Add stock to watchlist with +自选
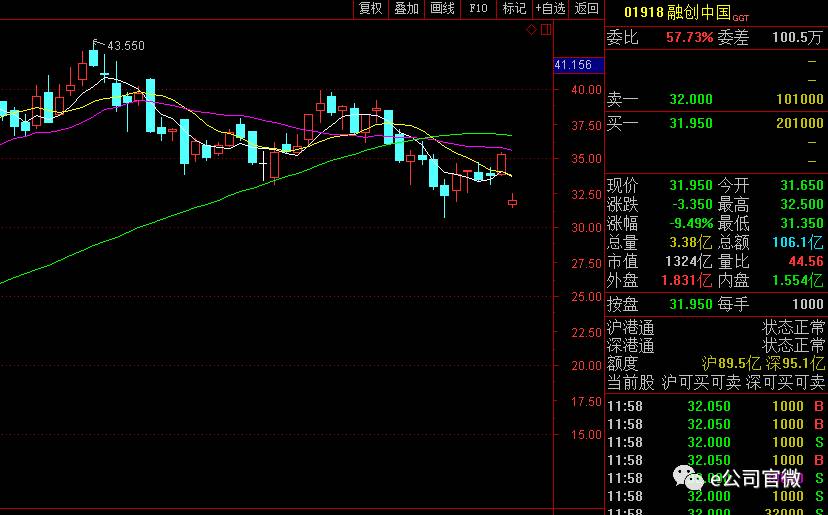 550,8
